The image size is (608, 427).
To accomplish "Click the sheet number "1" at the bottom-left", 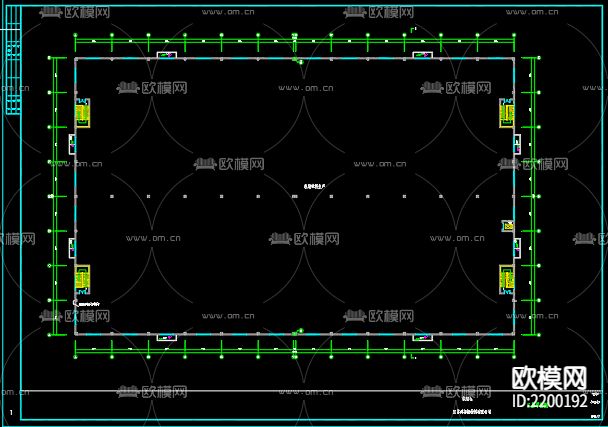I will point(11,413).
